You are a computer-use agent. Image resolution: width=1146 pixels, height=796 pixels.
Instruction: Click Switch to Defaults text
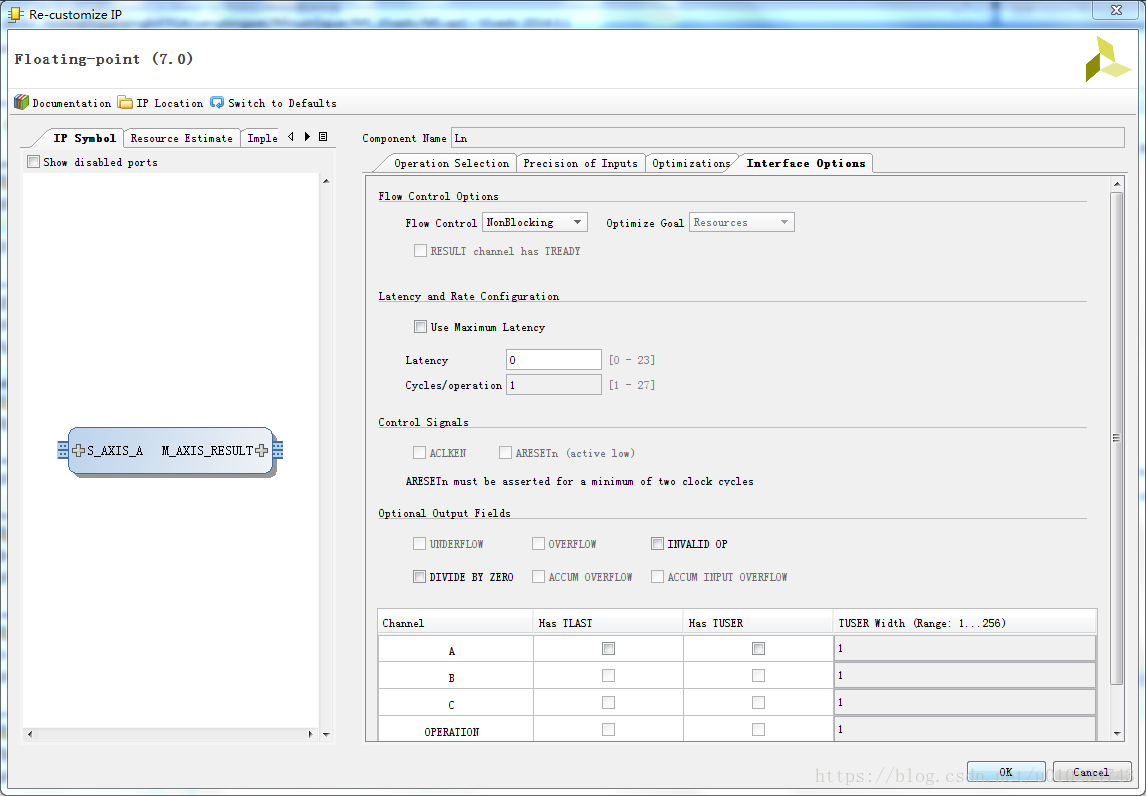[282, 103]
